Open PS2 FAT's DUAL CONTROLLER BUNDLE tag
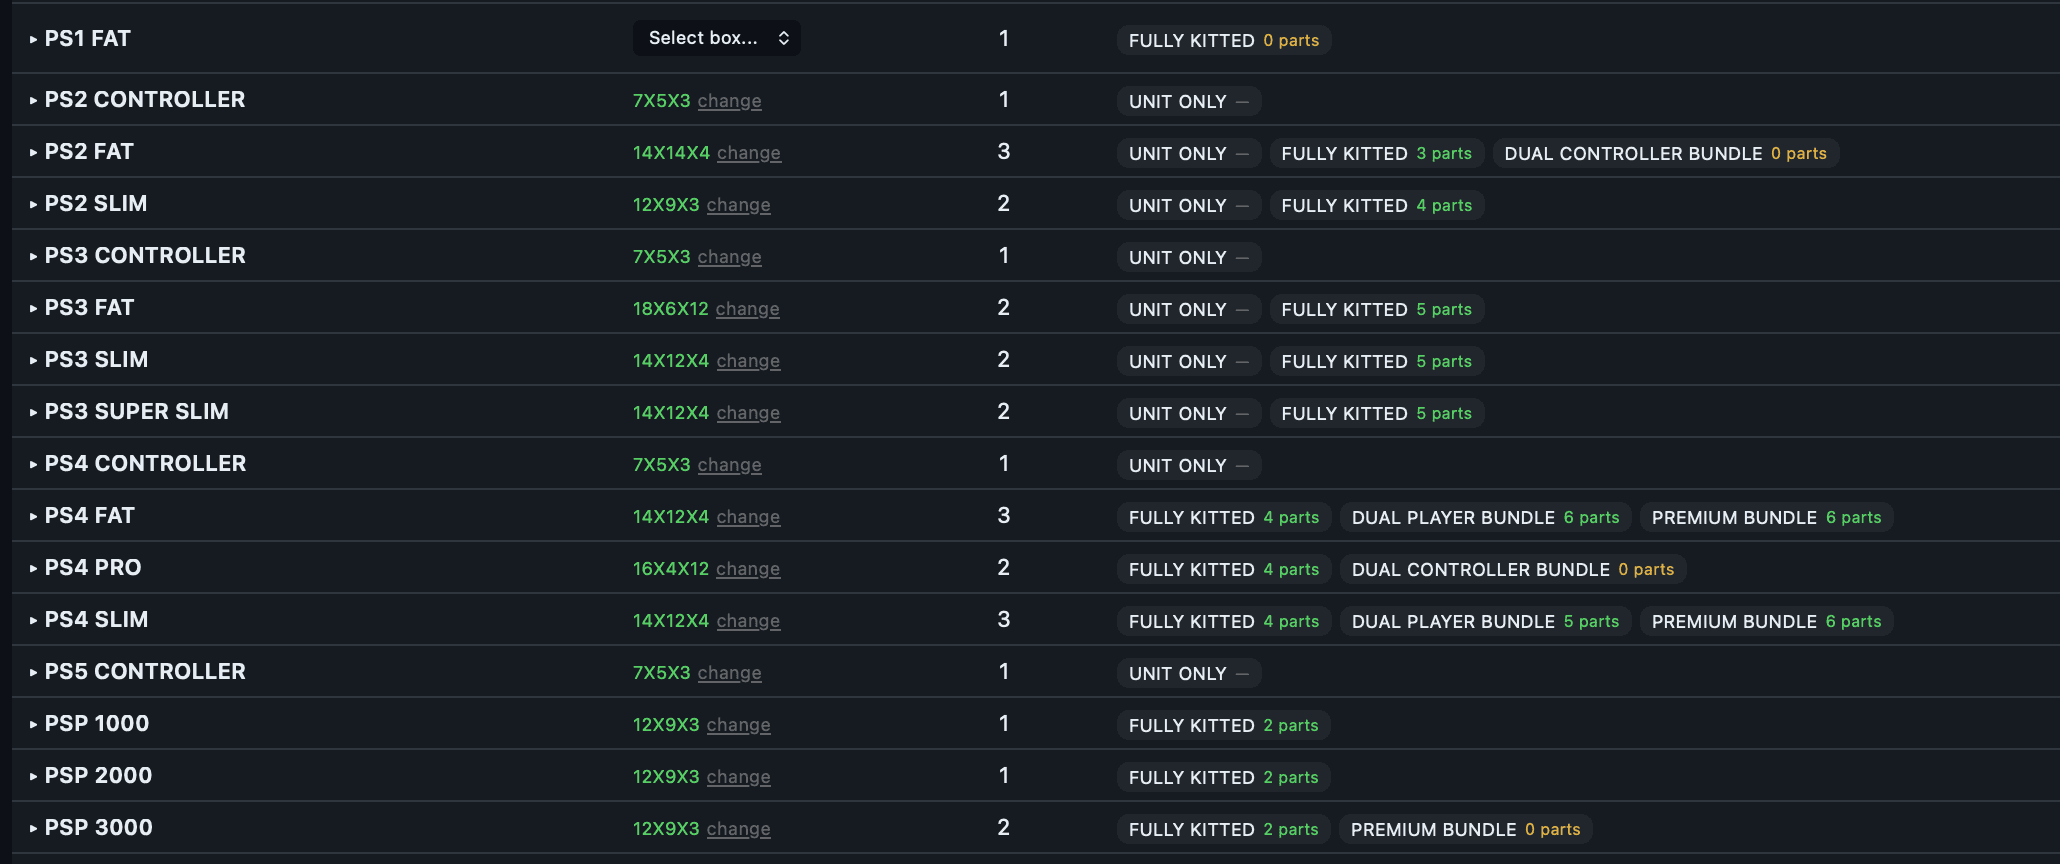The width and height of the screenshot is (2060, 864). 1666,154
